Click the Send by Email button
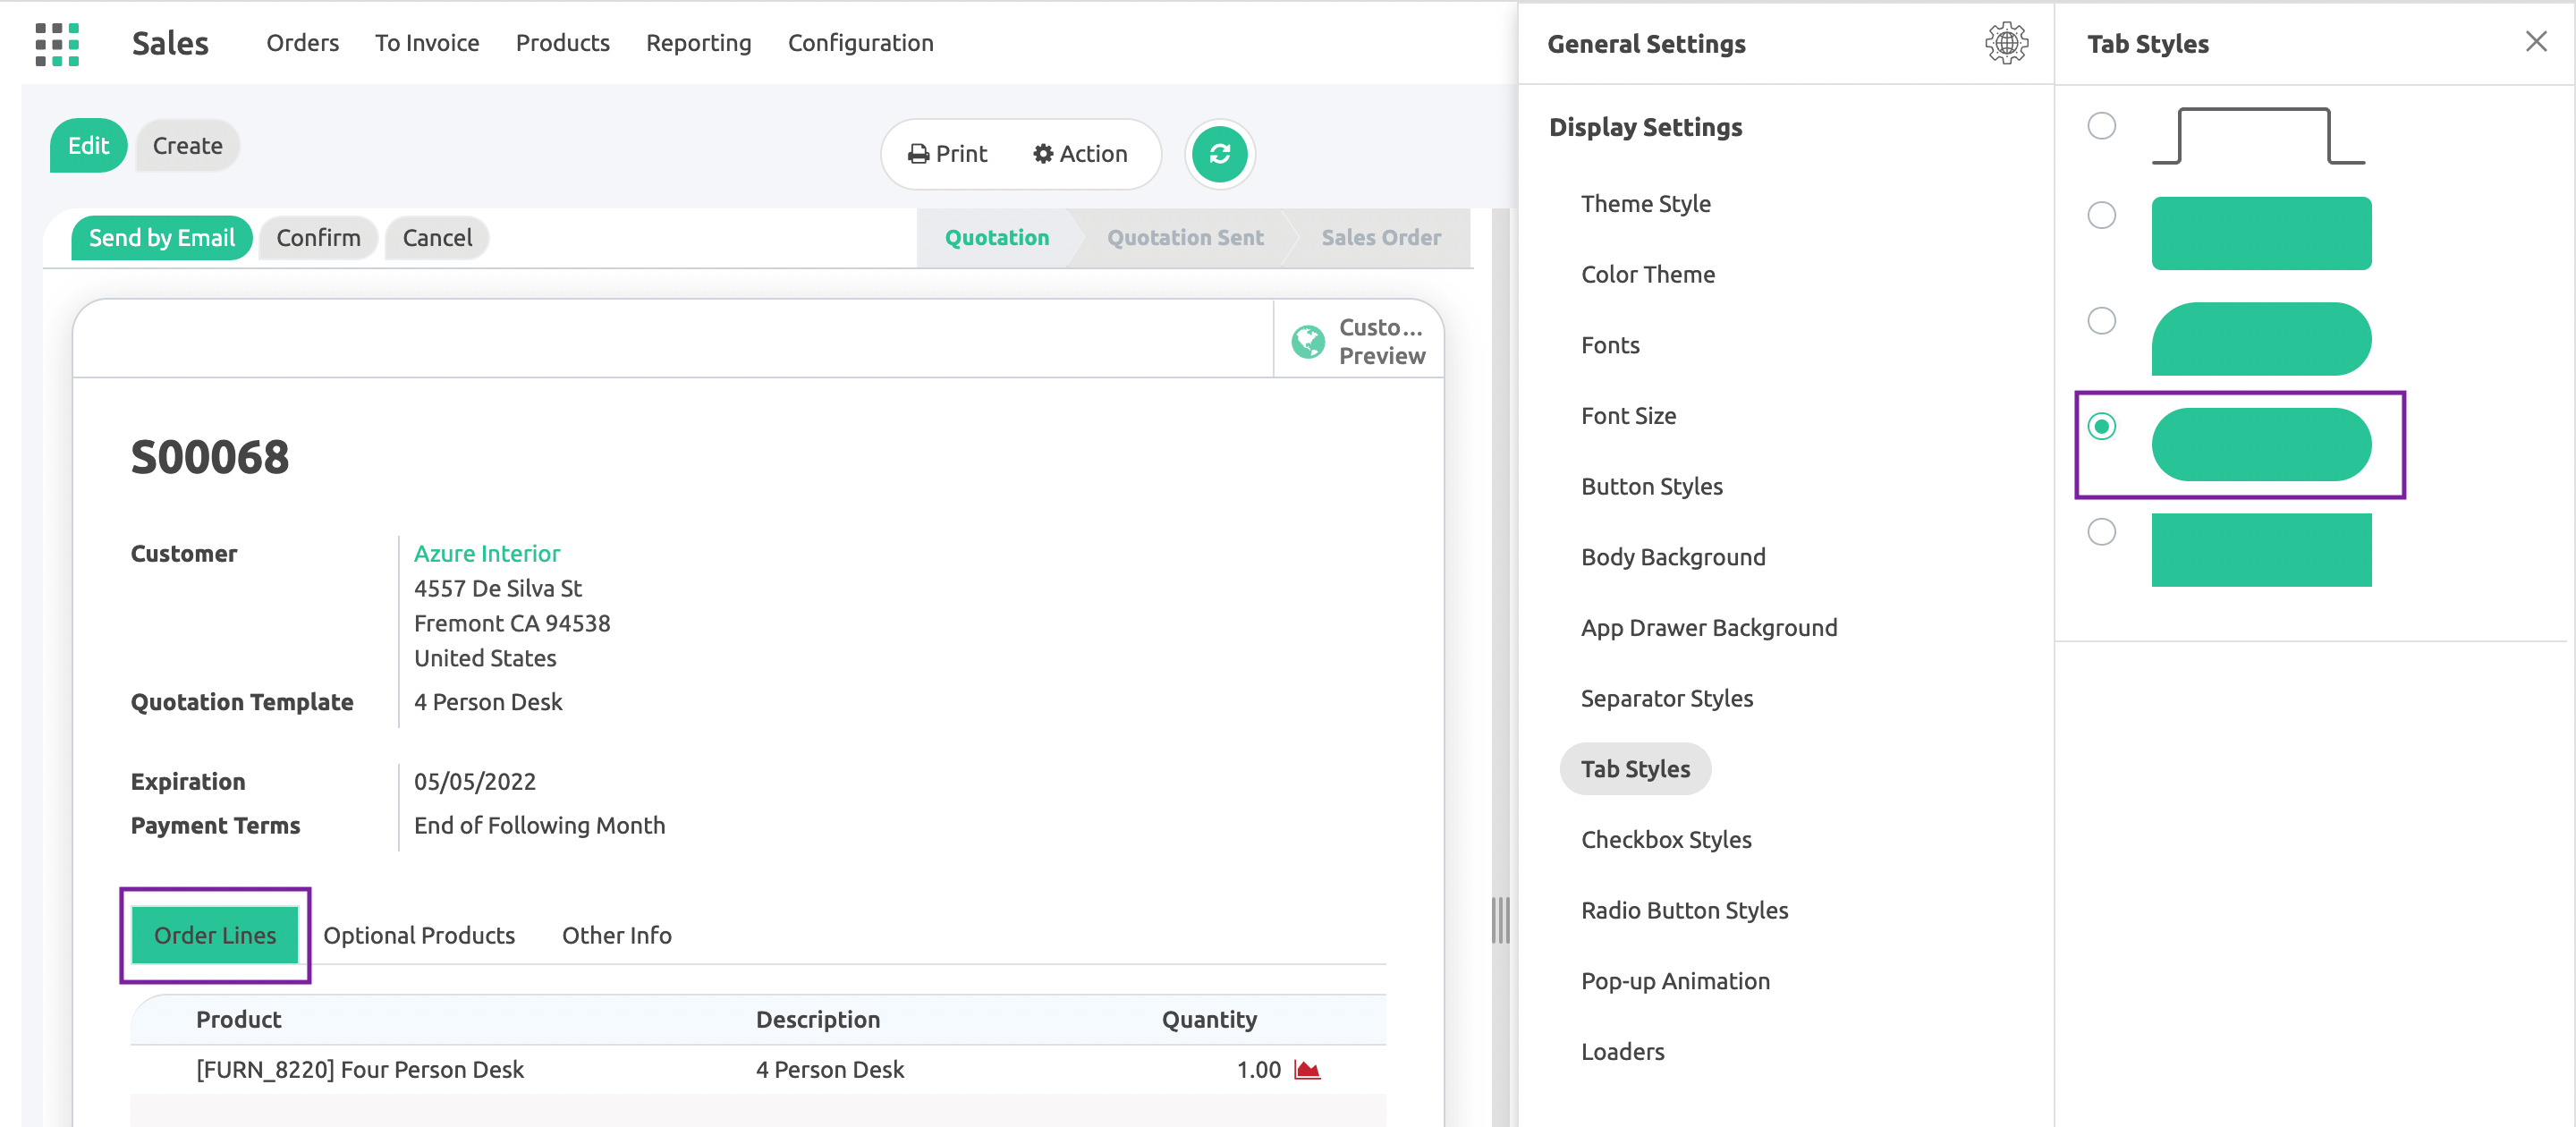2576x1127 pixels. [161, 238]
